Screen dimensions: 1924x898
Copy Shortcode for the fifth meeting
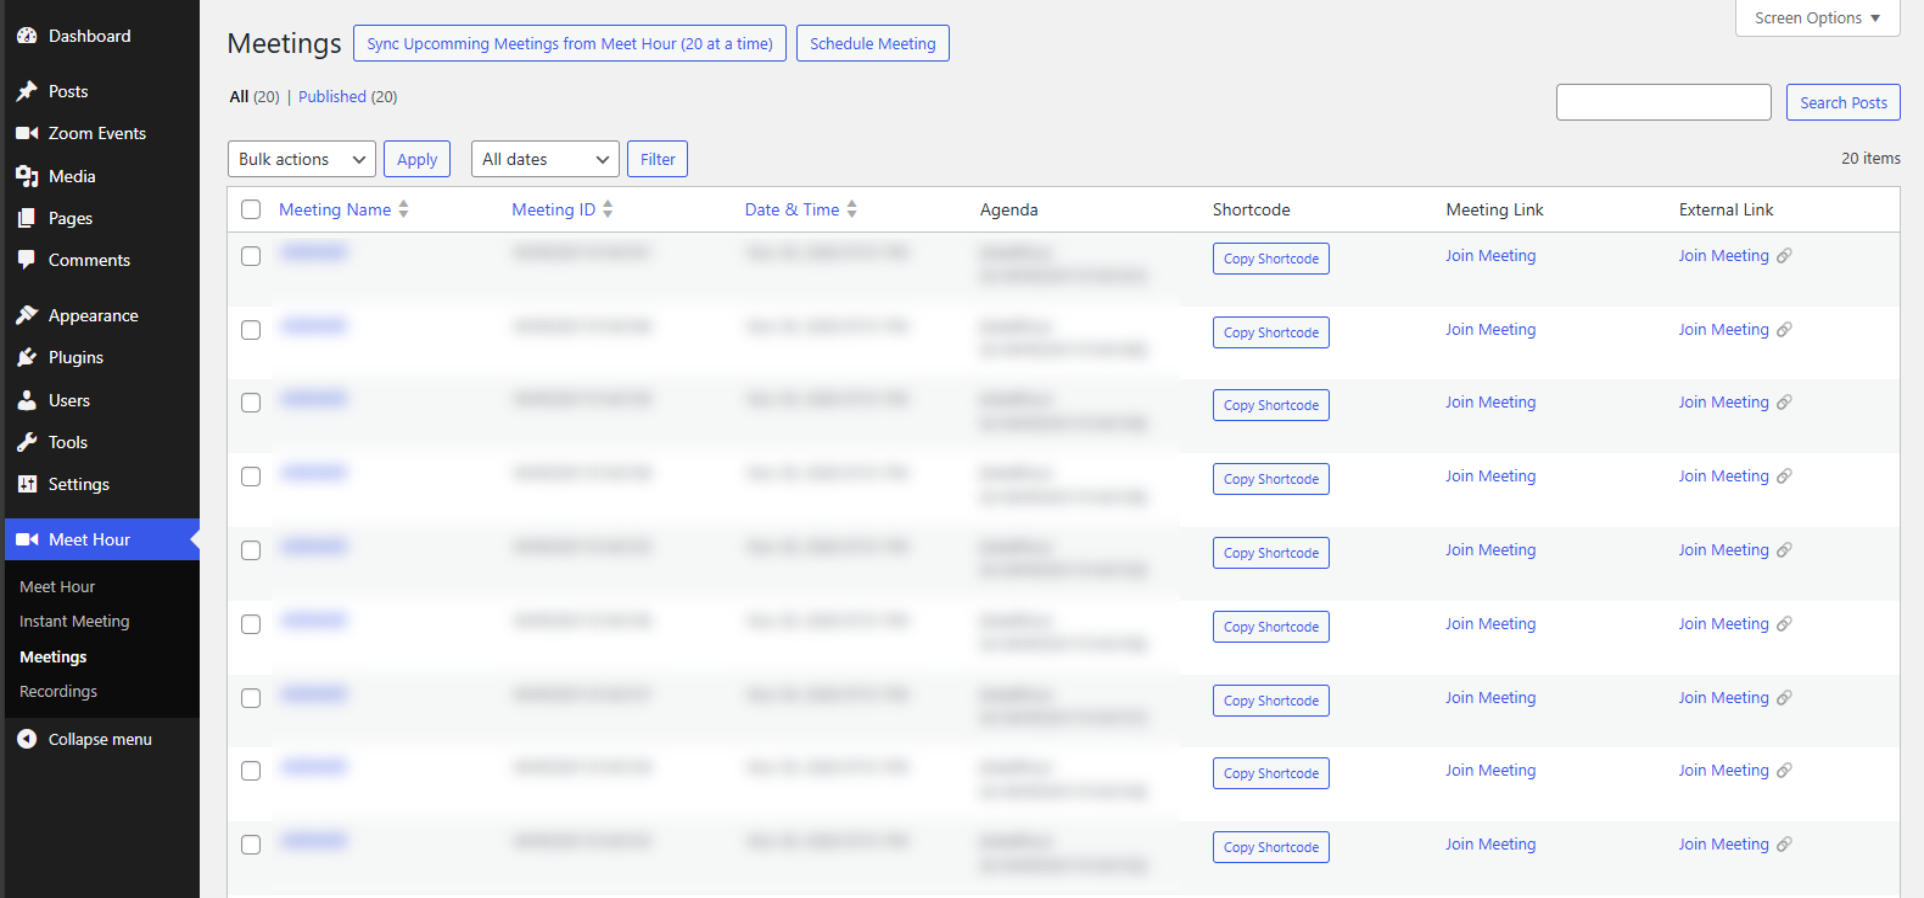pos(1271,553)
